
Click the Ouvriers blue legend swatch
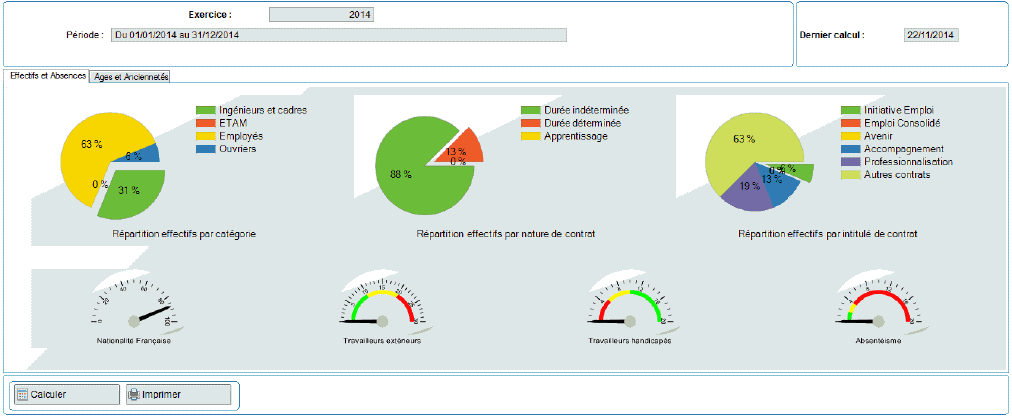pyautogui.click(x=205, y=149)
